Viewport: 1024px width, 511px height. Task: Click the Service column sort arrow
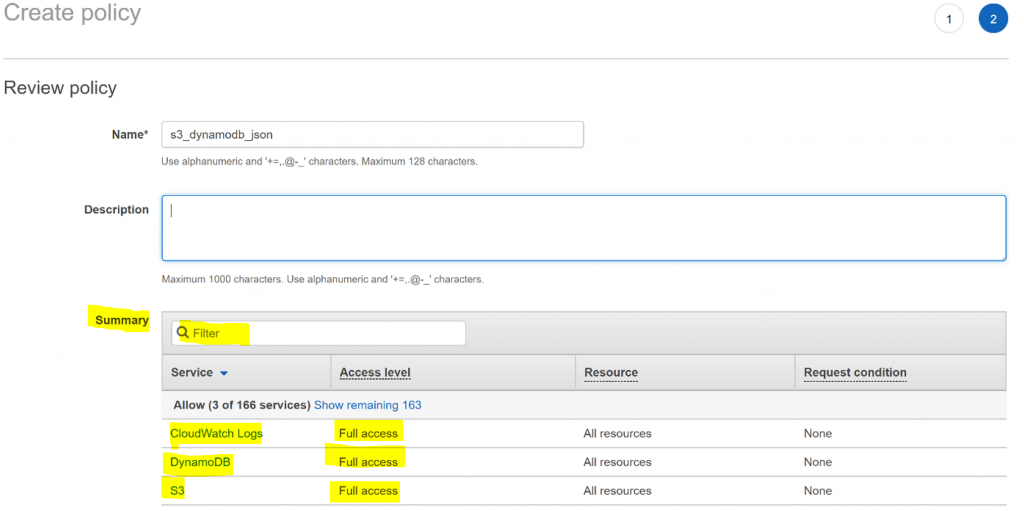(224, 373)
